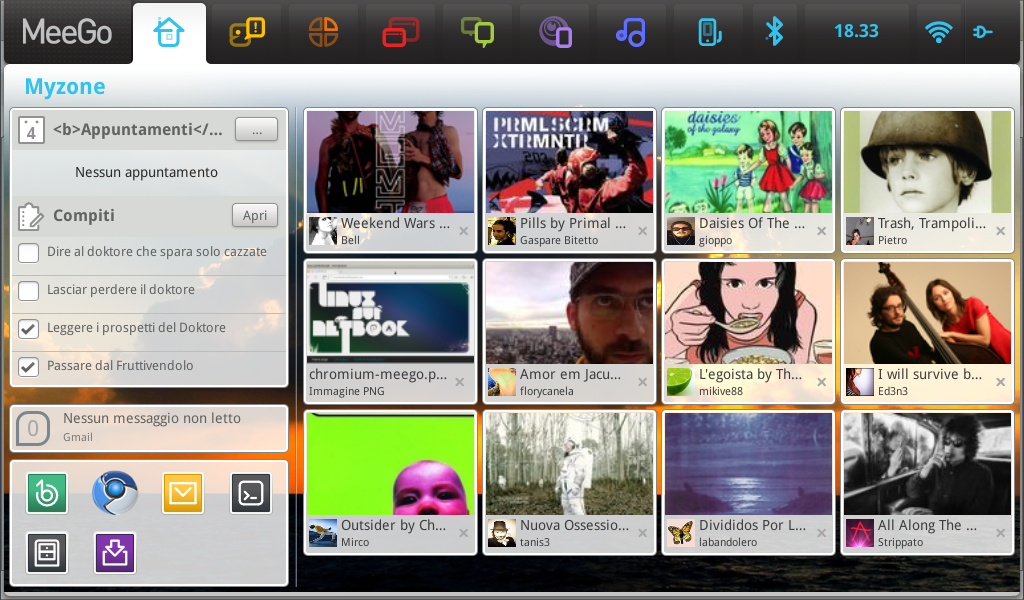Click Strippato's avatar icon
1024x600 pixels.
pos(859,533)
